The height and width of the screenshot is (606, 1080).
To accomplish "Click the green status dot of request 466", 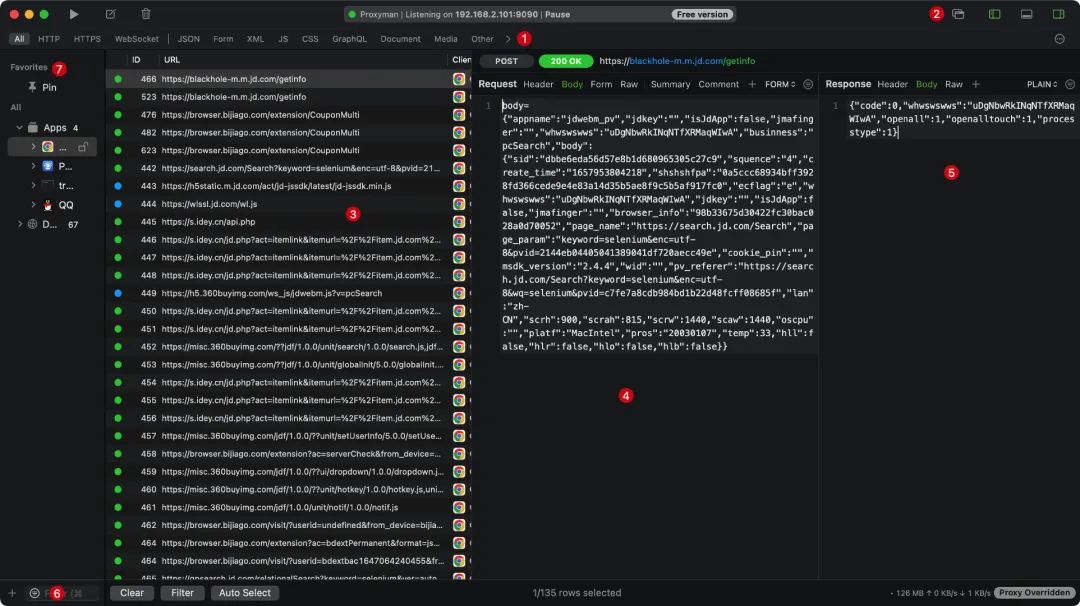I will 118,79.
